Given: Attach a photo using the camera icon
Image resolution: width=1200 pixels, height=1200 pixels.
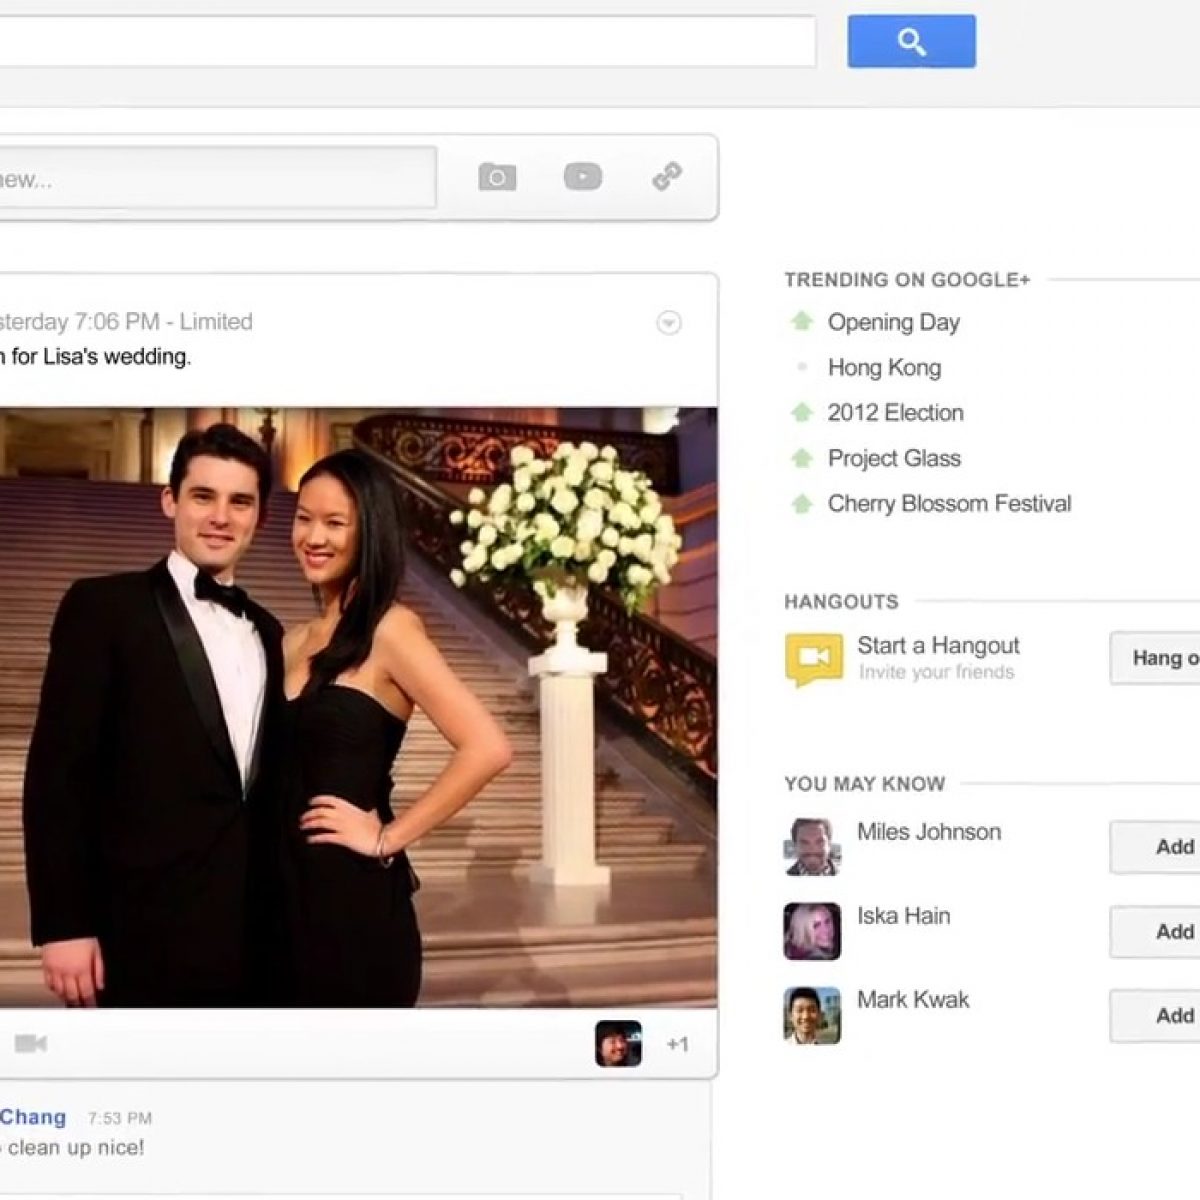Looking at the screenshot, I should [x=497, y=178].
